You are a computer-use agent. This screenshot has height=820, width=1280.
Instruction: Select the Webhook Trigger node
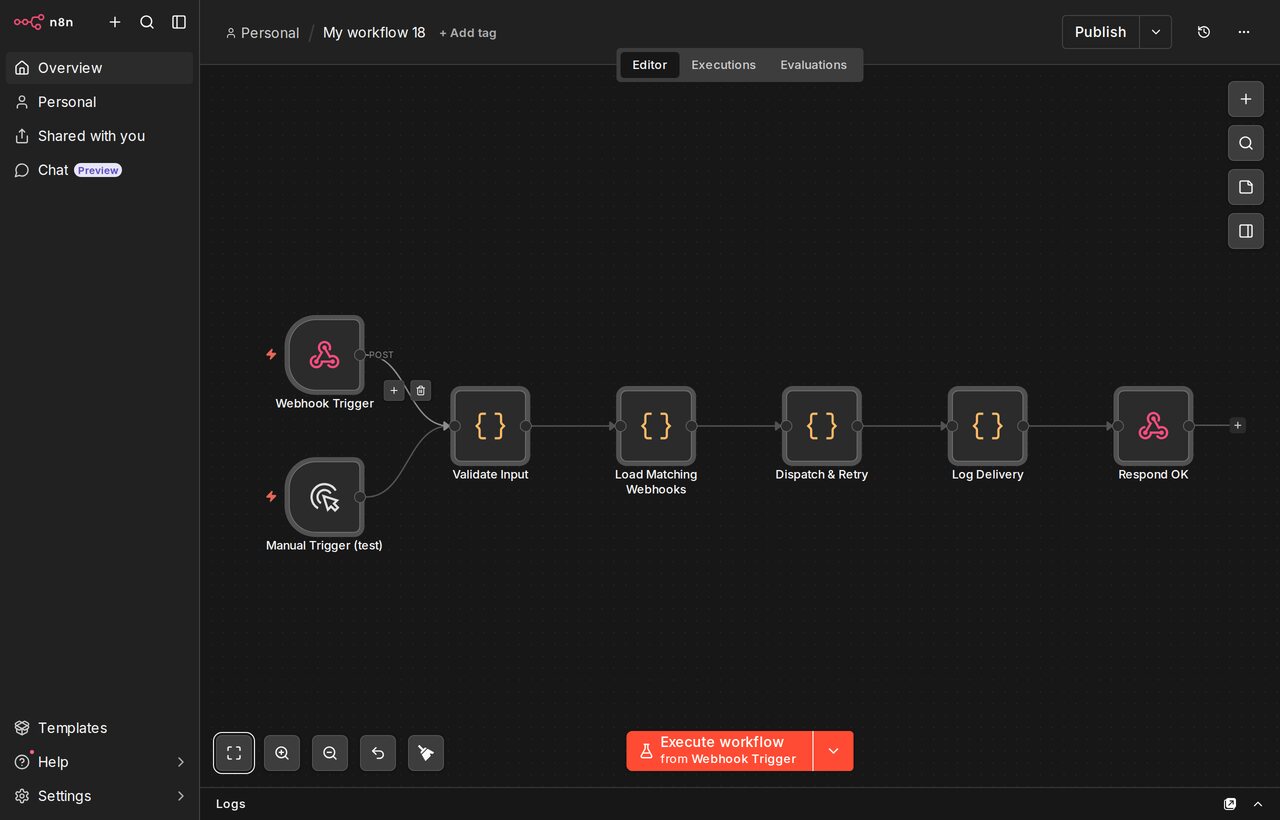click(x=324, y=355)
